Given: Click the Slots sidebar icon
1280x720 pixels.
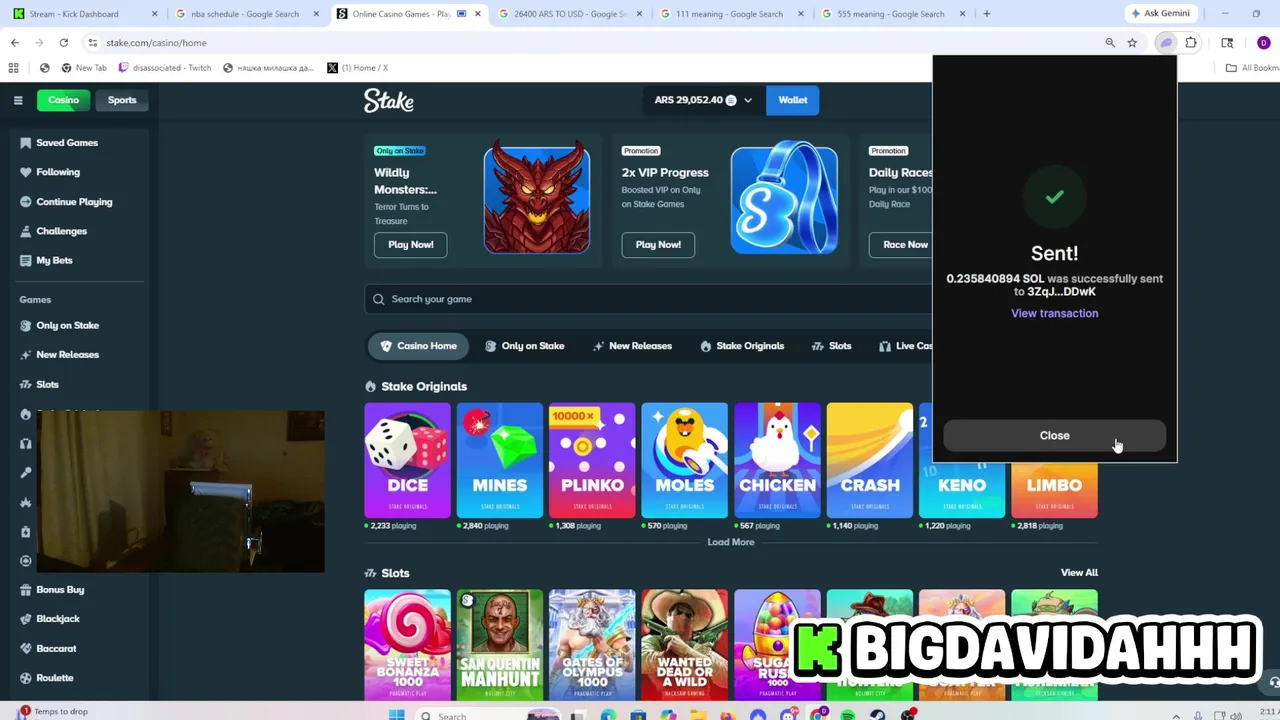Looking at the screenshot, I should click(26, 384).
